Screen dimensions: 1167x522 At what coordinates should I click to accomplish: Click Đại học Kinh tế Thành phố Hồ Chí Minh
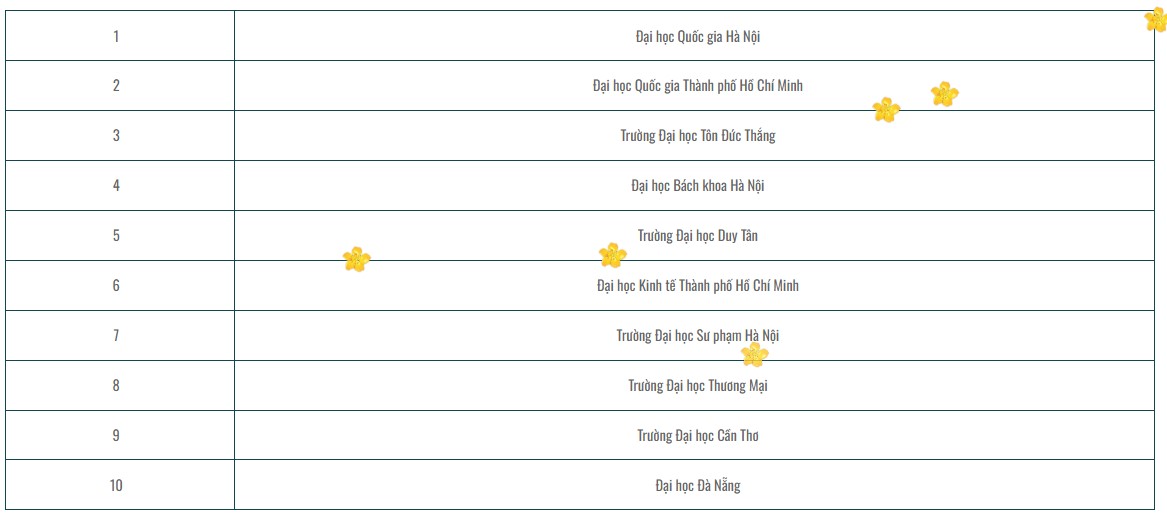[x=697, y=286]
